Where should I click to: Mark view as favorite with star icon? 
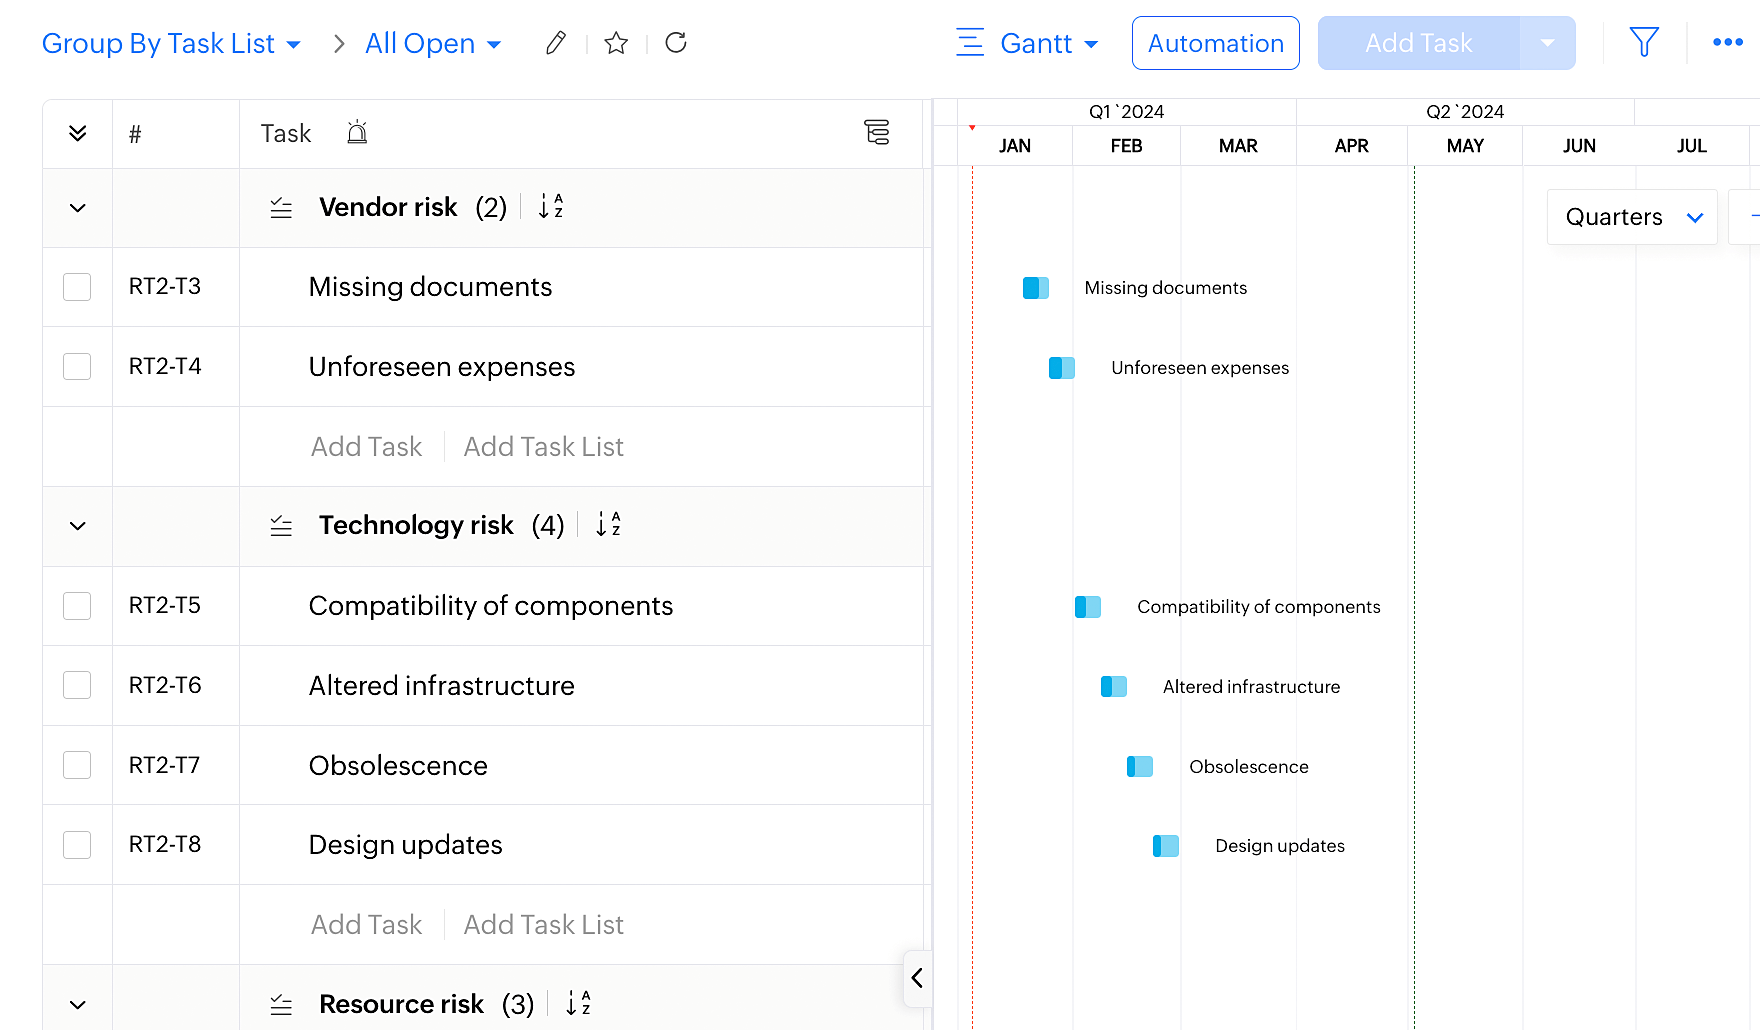pos(616,43)
